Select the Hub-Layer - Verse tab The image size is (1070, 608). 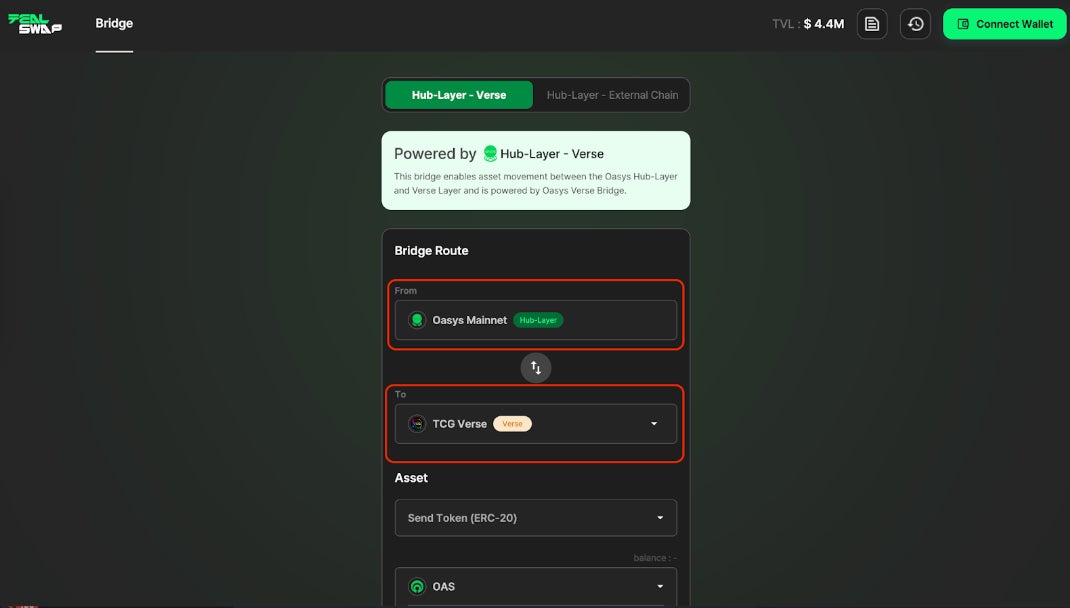459,95
